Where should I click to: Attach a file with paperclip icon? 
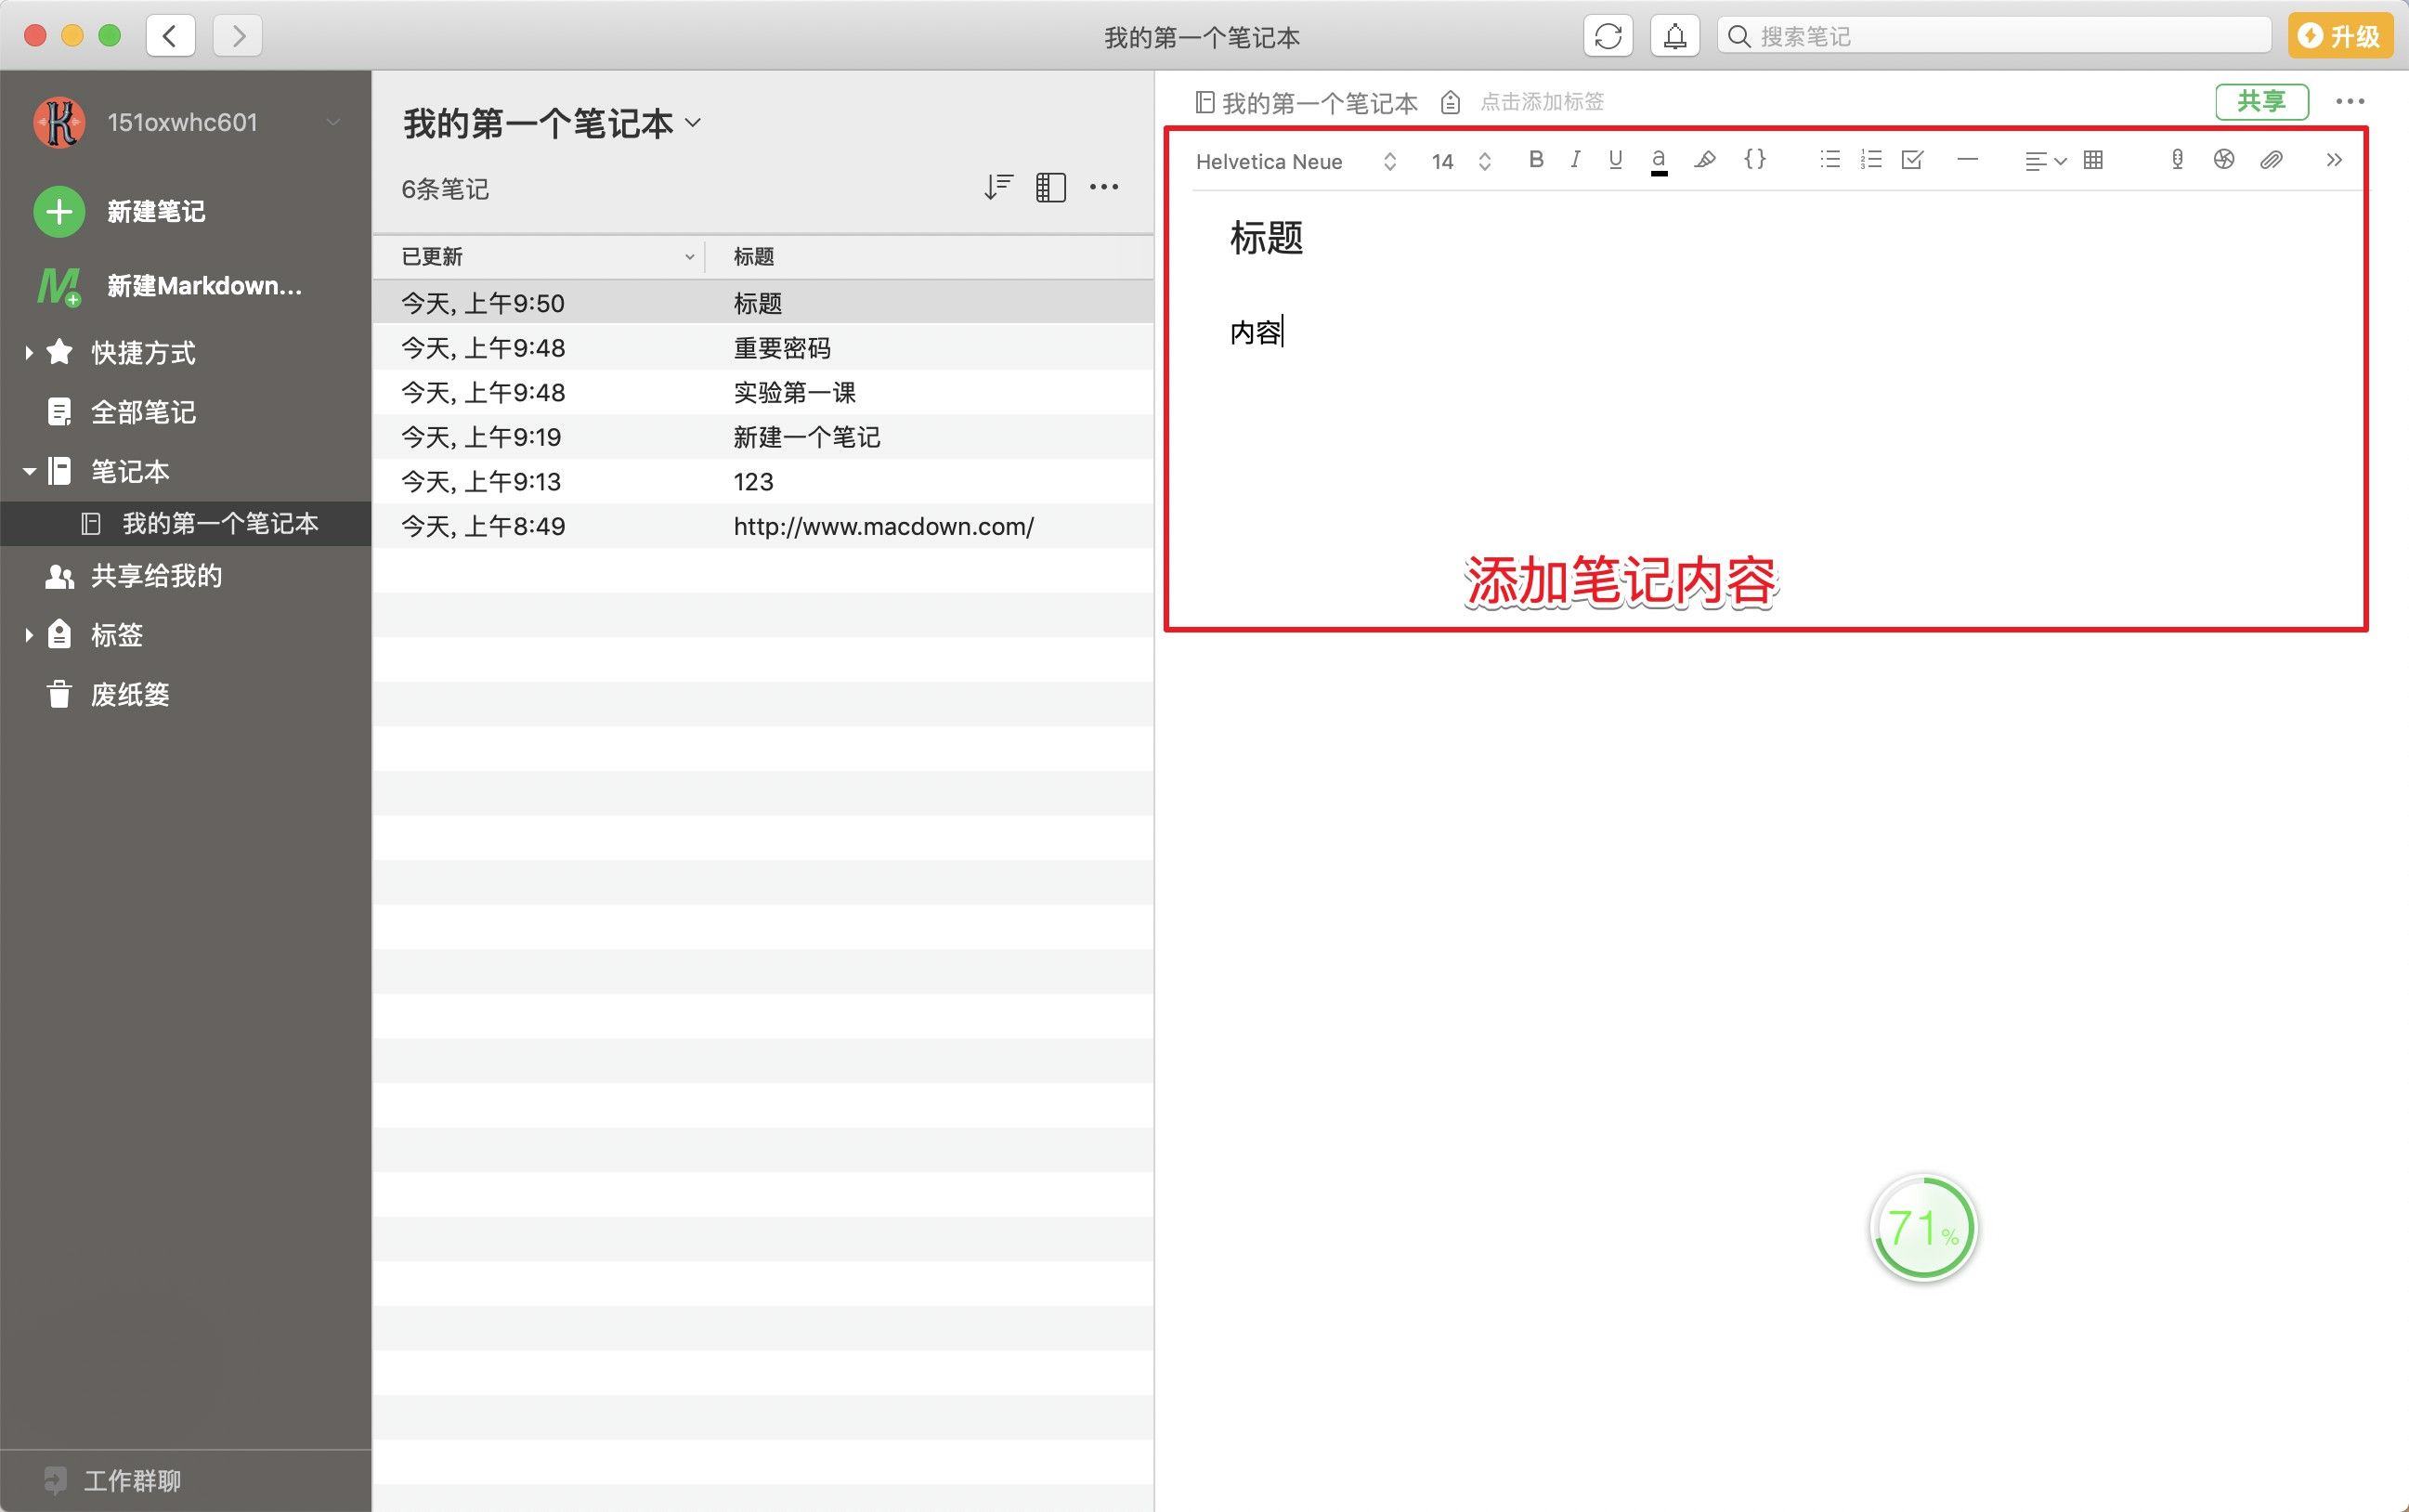tap(2271, 160)
